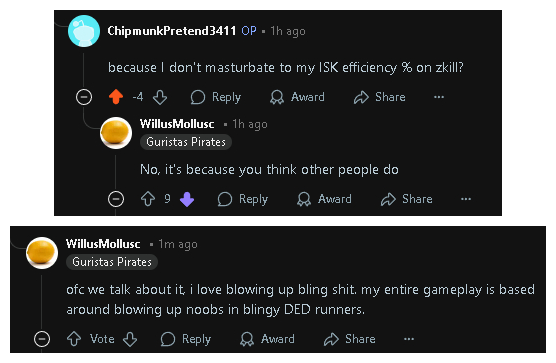Collapse WillusMollusc's 1h ago reply thread
This screenshot has width=556, height=363.
point(116,199)
